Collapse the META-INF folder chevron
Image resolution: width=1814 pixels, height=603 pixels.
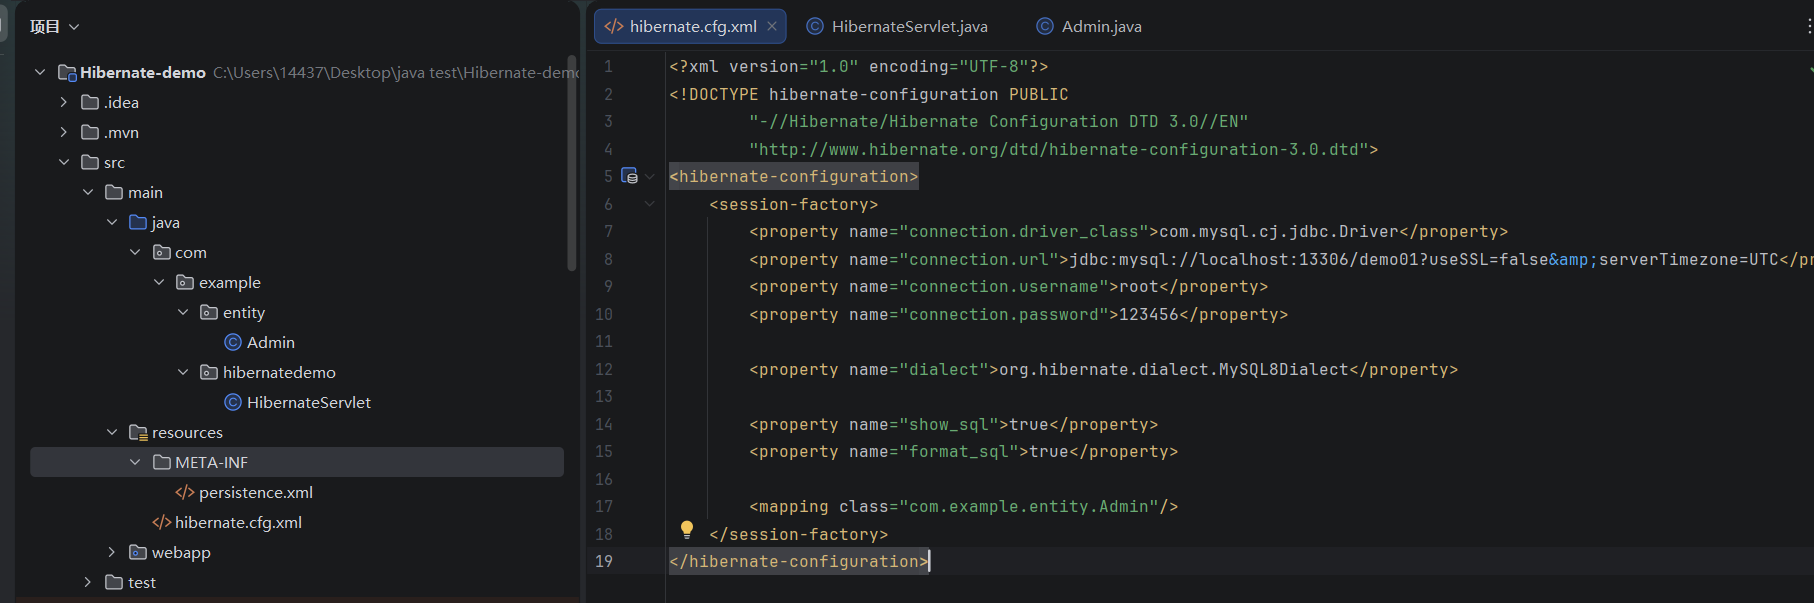(x=135, y=462)
